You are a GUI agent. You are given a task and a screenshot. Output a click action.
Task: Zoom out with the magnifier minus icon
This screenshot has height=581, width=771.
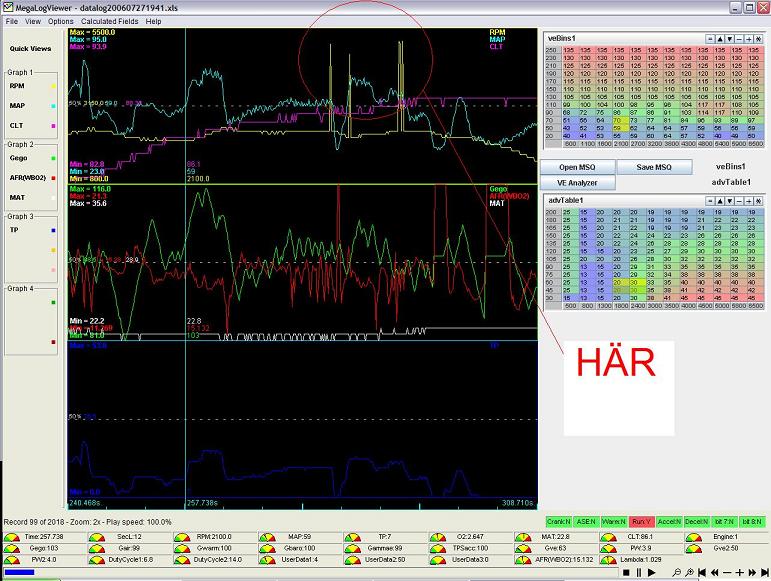(x=677, y=573)
